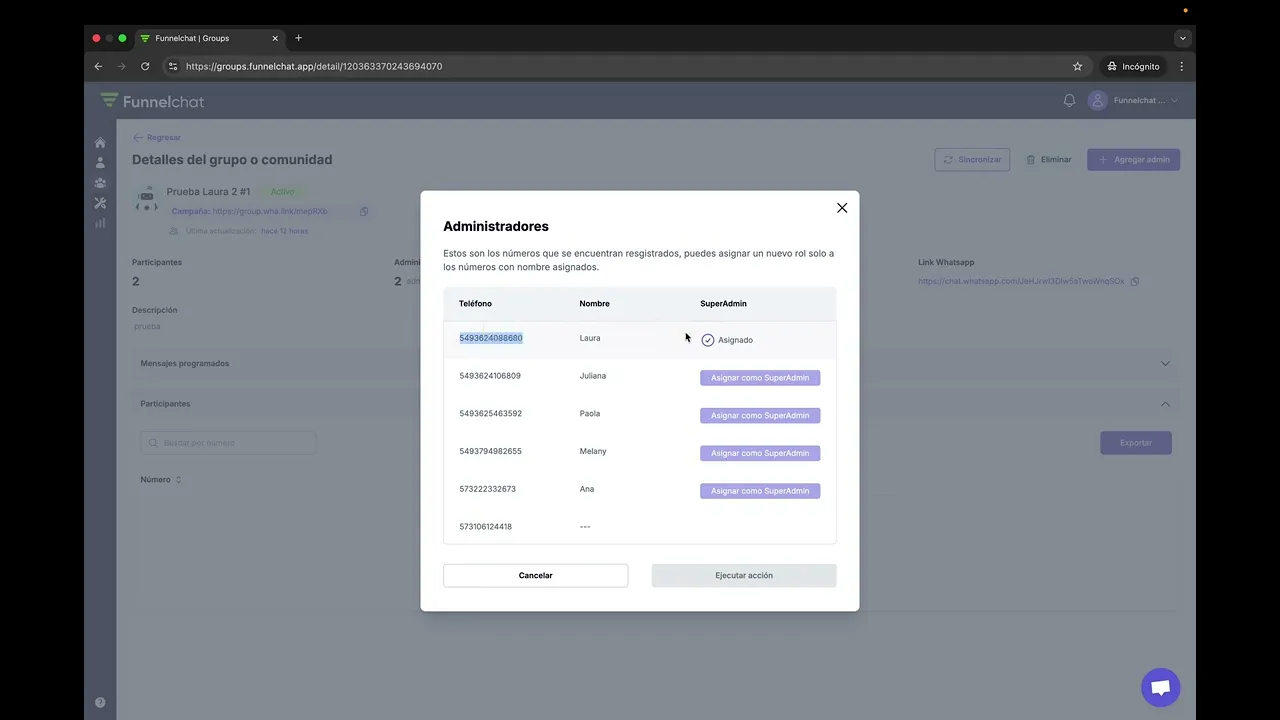
Task: Reload the browser page
Action: coord(145,67)
